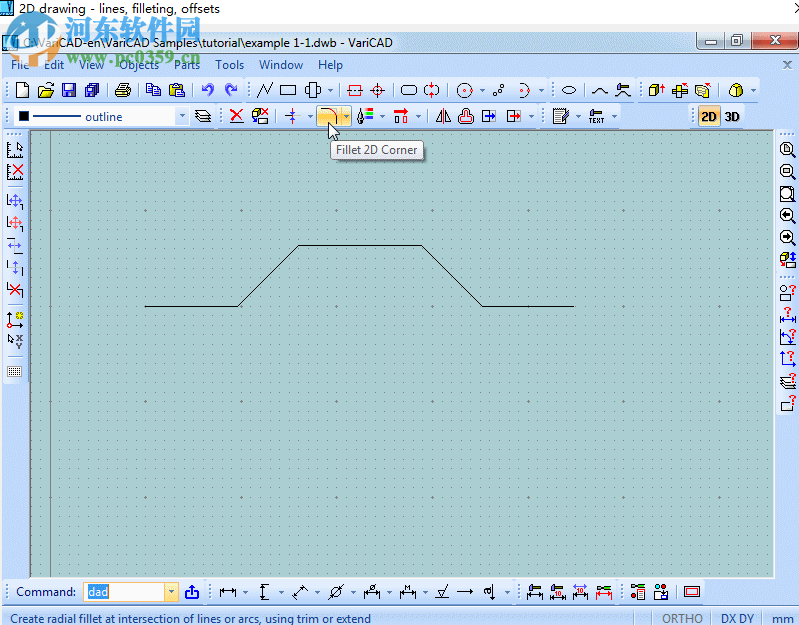Create a new file with the blank page icon
Screen dimensions: 799x625
click(22, 90)
